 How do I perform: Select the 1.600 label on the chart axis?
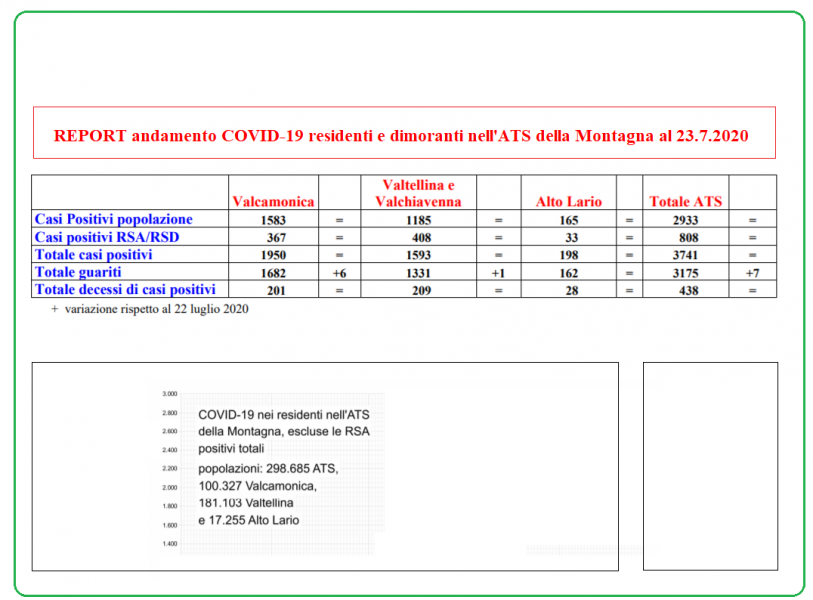tap(170, 525)
